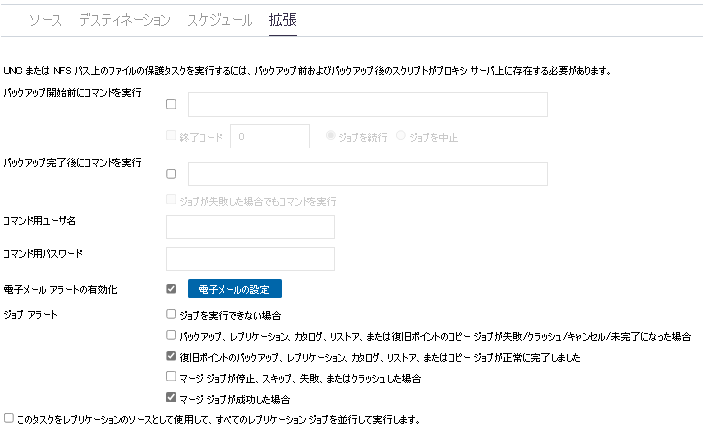The image size is (703, 444).
Task: Check the job failed/crashed/cancelled alert option
Action: click(x=171, y=335)
